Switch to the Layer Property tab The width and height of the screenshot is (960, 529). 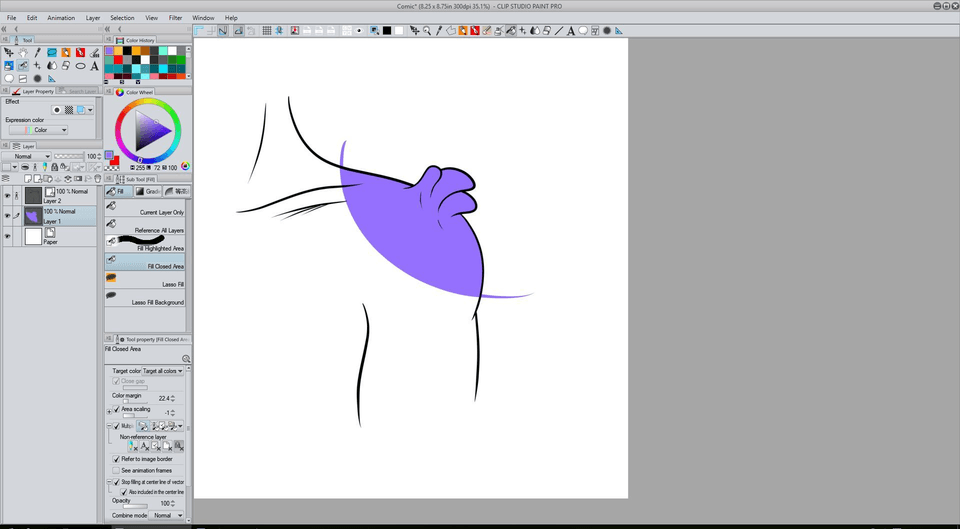[x=34, y=91]
